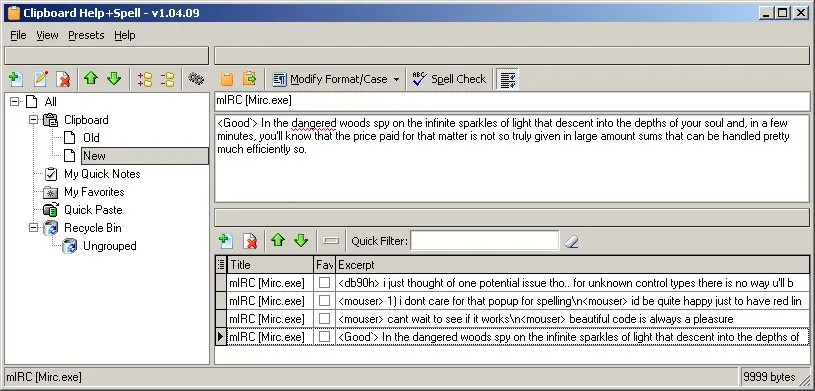This screenshot has height=391, width=815.
Task: Select the Recycle Bin group
Action: click(x=93, y=228)
